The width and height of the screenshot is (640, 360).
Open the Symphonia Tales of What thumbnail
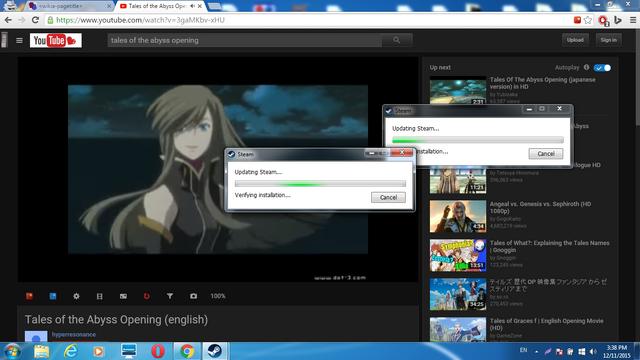point(458,255)
